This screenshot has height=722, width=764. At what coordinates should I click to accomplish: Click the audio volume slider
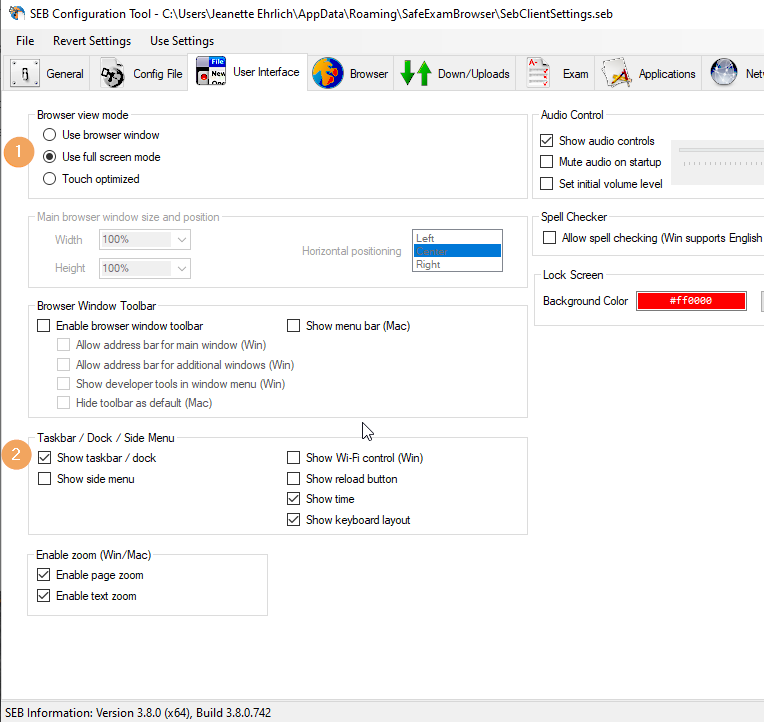721,150
